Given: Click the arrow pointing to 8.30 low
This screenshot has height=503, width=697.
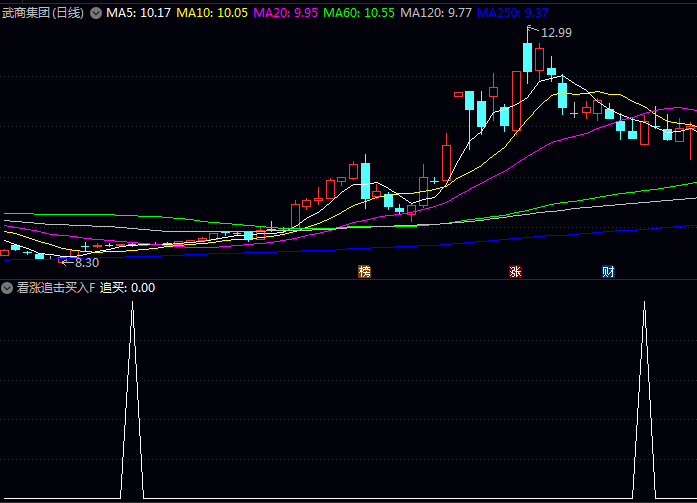Looking at the screenshot, I should (x=66, y=262).
